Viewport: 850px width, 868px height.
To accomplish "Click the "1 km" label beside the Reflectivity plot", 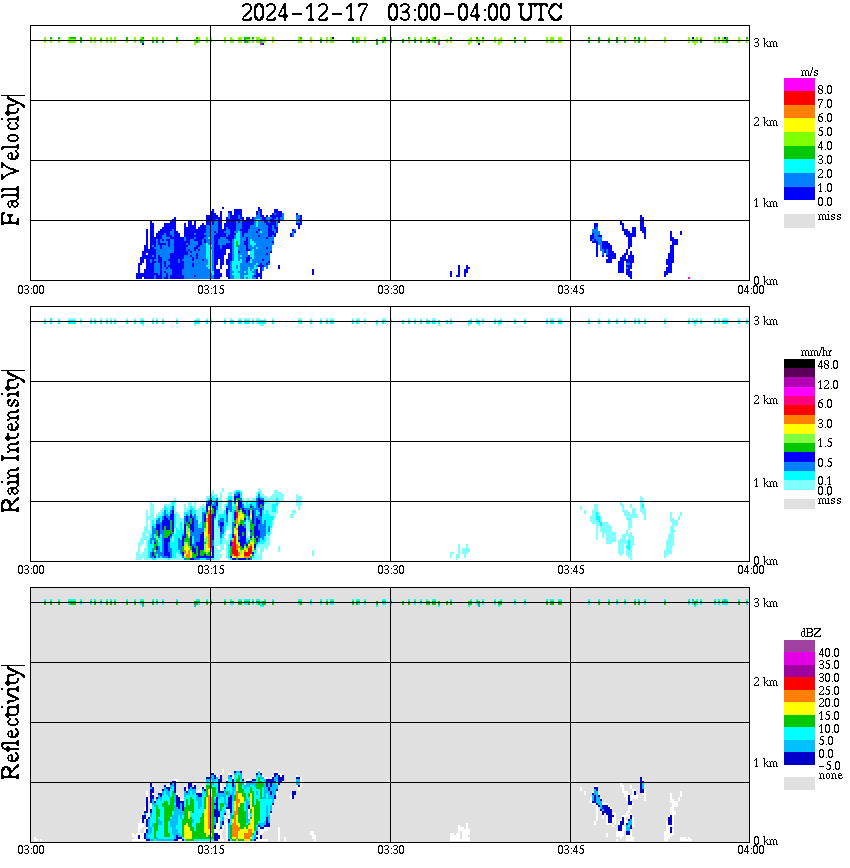I will [765, 763].
